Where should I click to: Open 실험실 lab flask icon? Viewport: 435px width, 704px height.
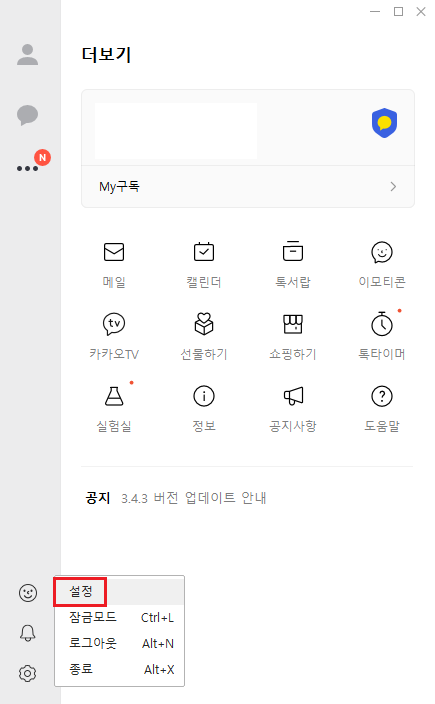114,396
